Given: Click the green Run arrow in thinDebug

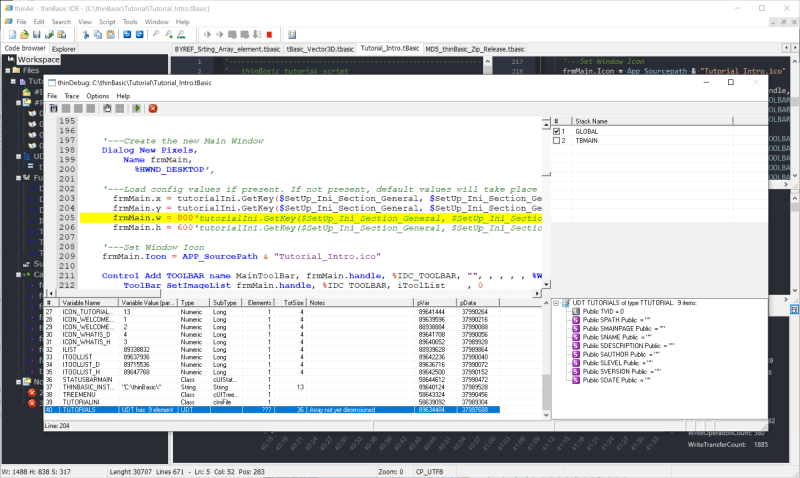Looking at the screenshot, I should pos(136,108).
